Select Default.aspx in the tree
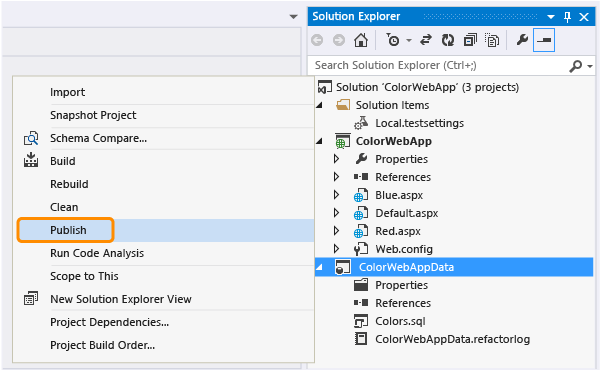The height and width of the screenshot is (370, 600). [x=406, y=213]
